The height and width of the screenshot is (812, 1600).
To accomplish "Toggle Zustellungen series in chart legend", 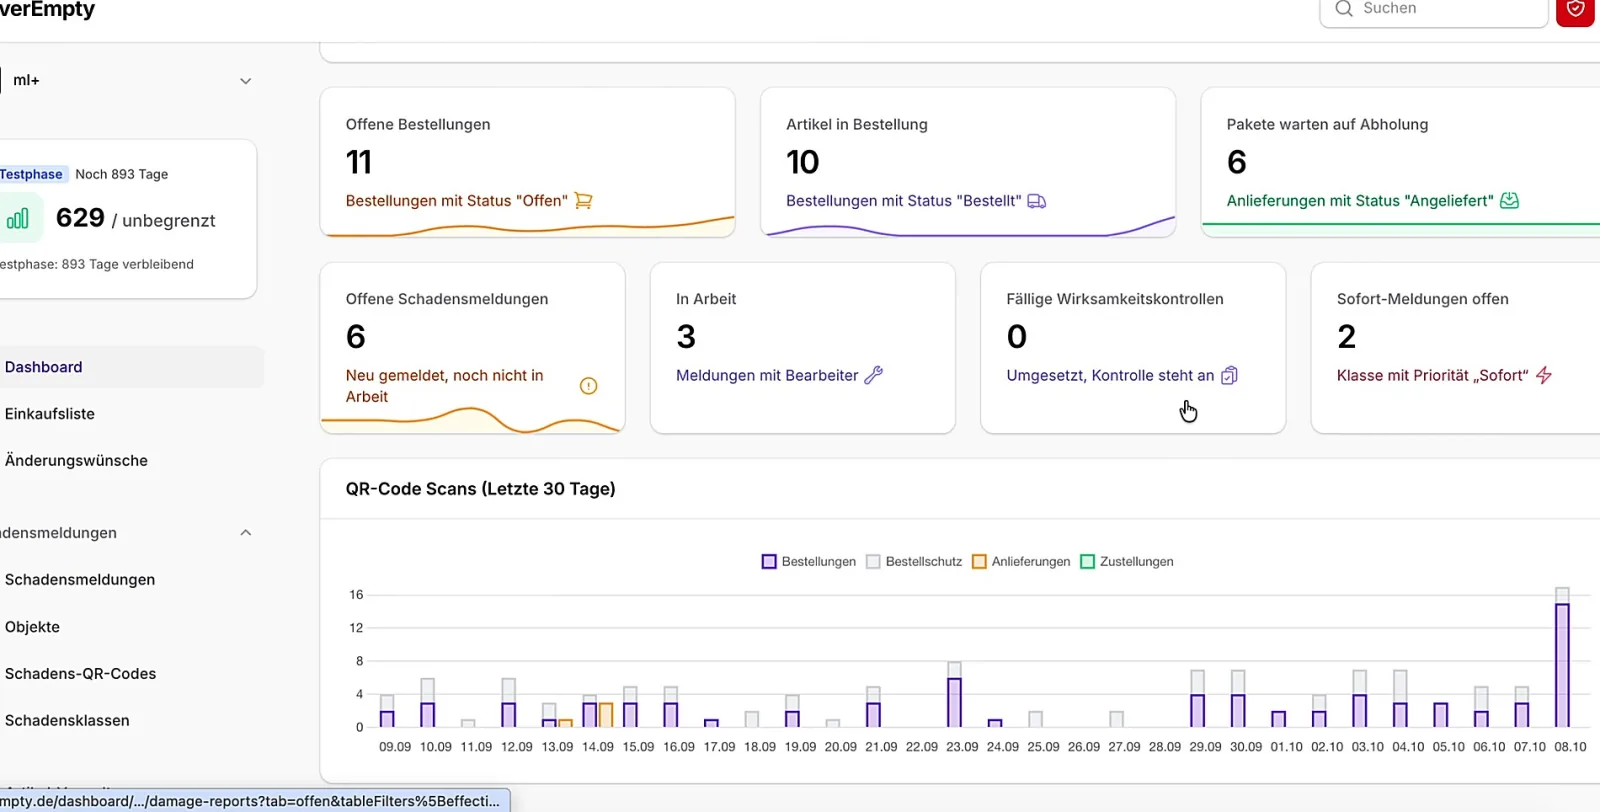I will click(x=1127, y=562).
